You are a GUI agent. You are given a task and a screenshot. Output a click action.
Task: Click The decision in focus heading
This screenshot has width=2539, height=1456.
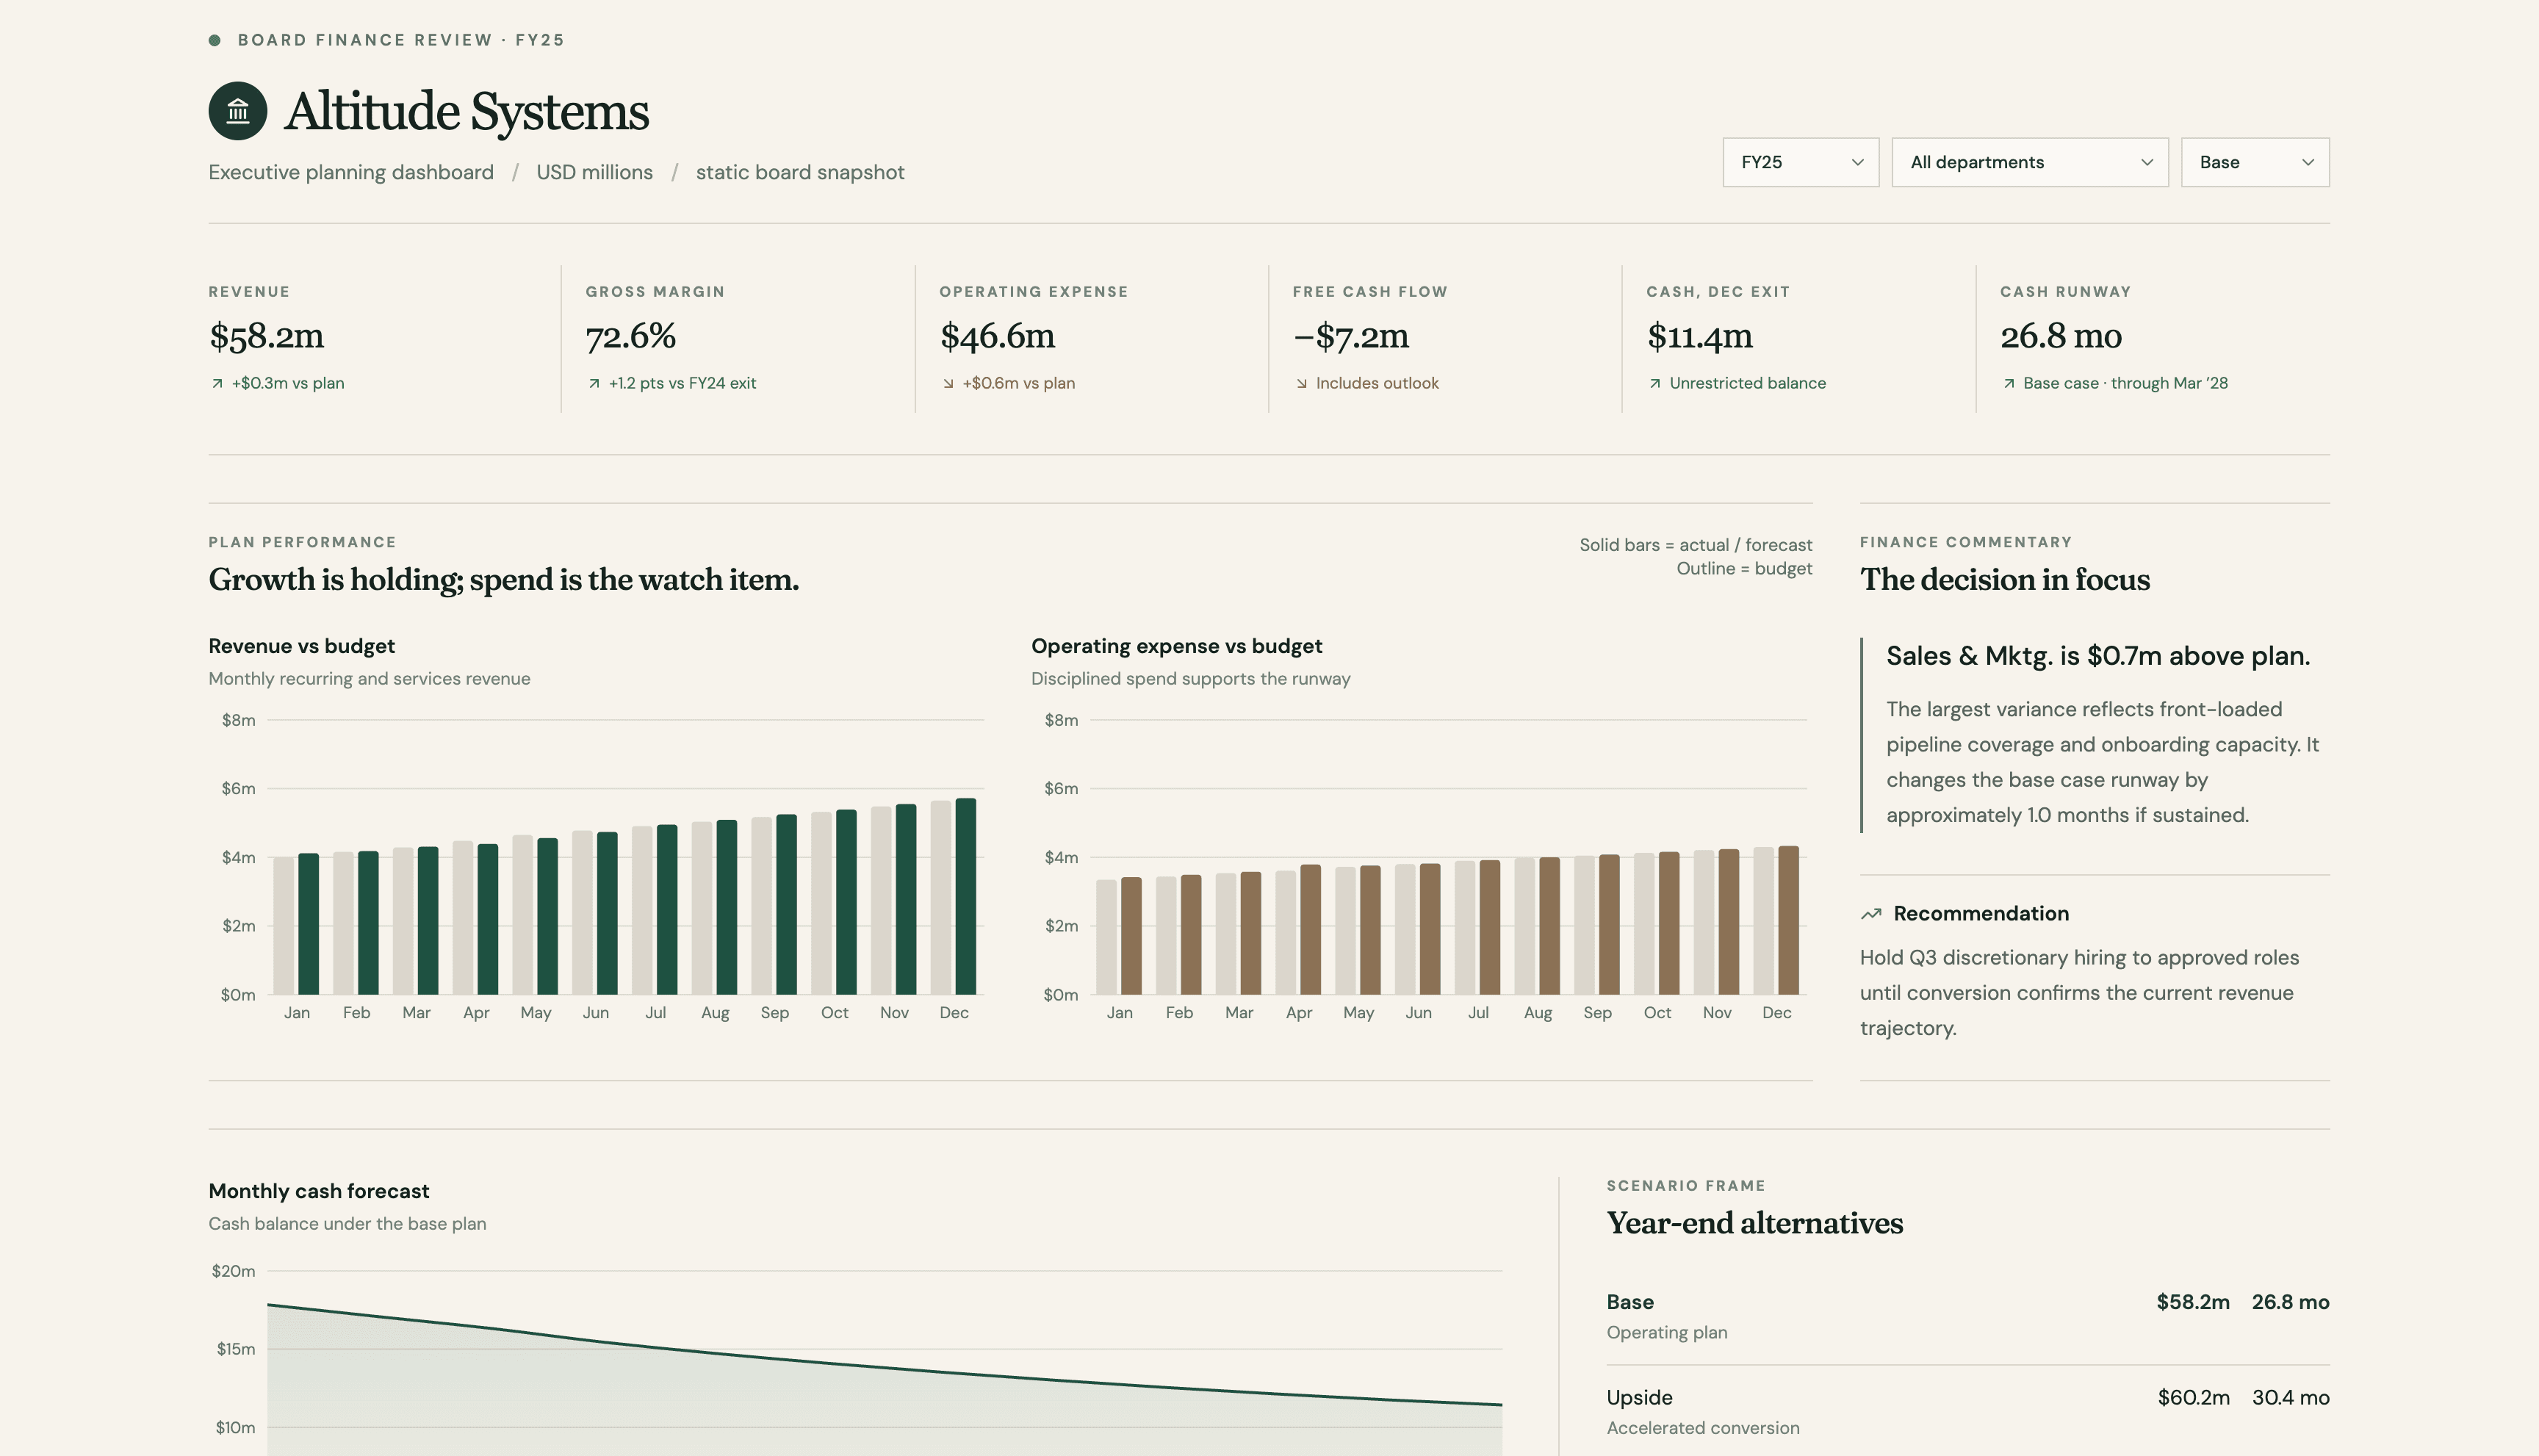coord(2004,580)
